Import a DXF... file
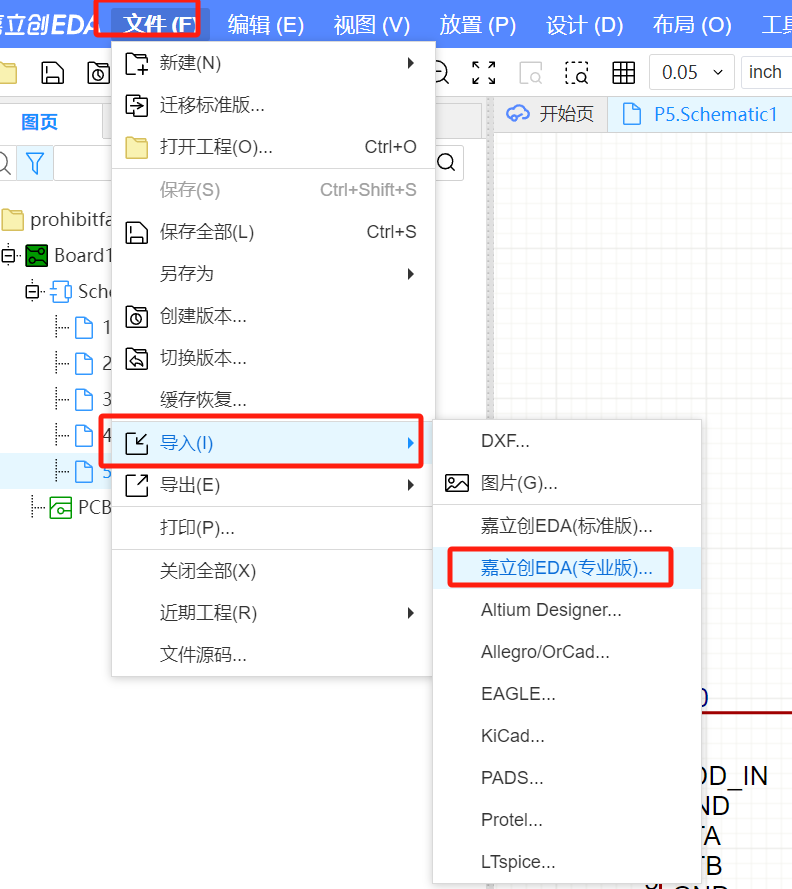 point(567,441)
